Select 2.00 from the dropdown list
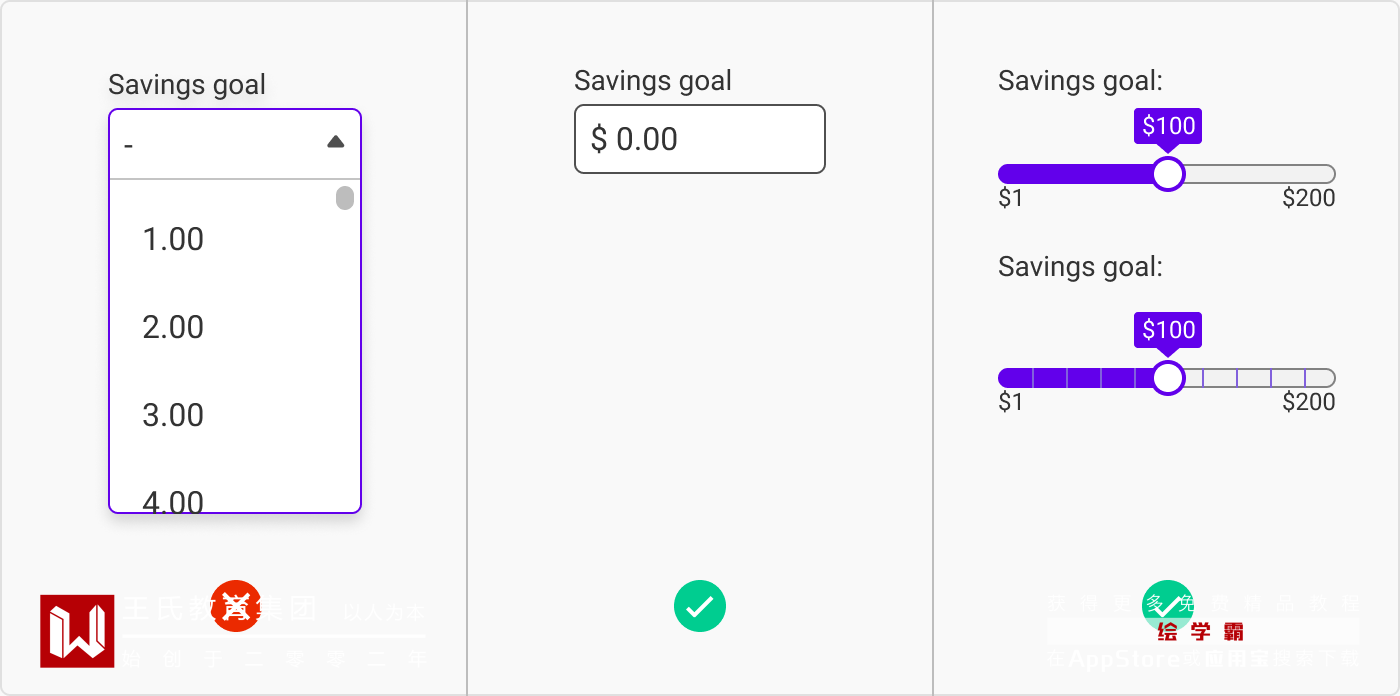 [173, 328]
